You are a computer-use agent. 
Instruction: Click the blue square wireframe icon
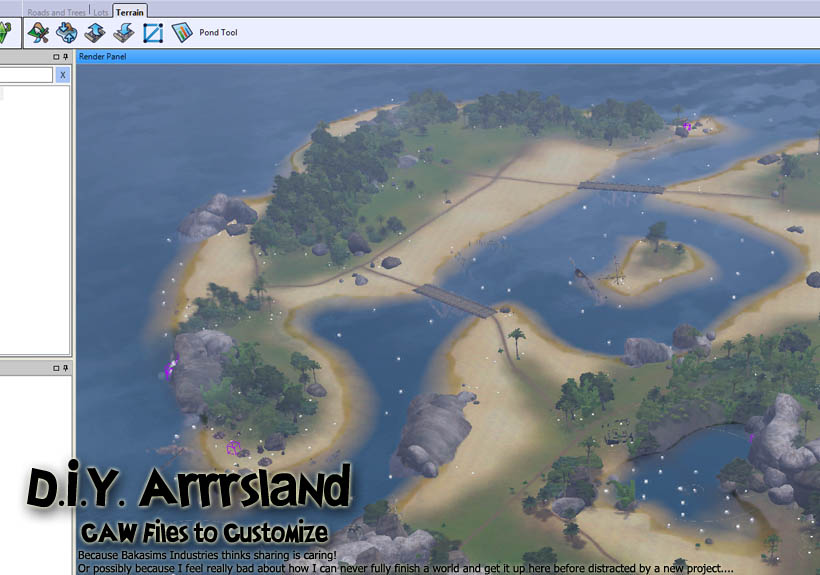click(x=153, y=33)
